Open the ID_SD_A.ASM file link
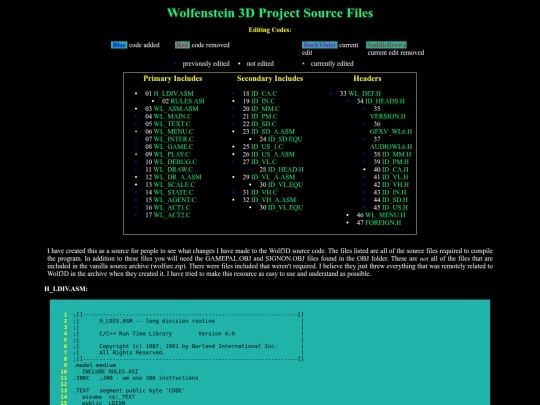Viewport: 540px width, 405px height. 273,132
